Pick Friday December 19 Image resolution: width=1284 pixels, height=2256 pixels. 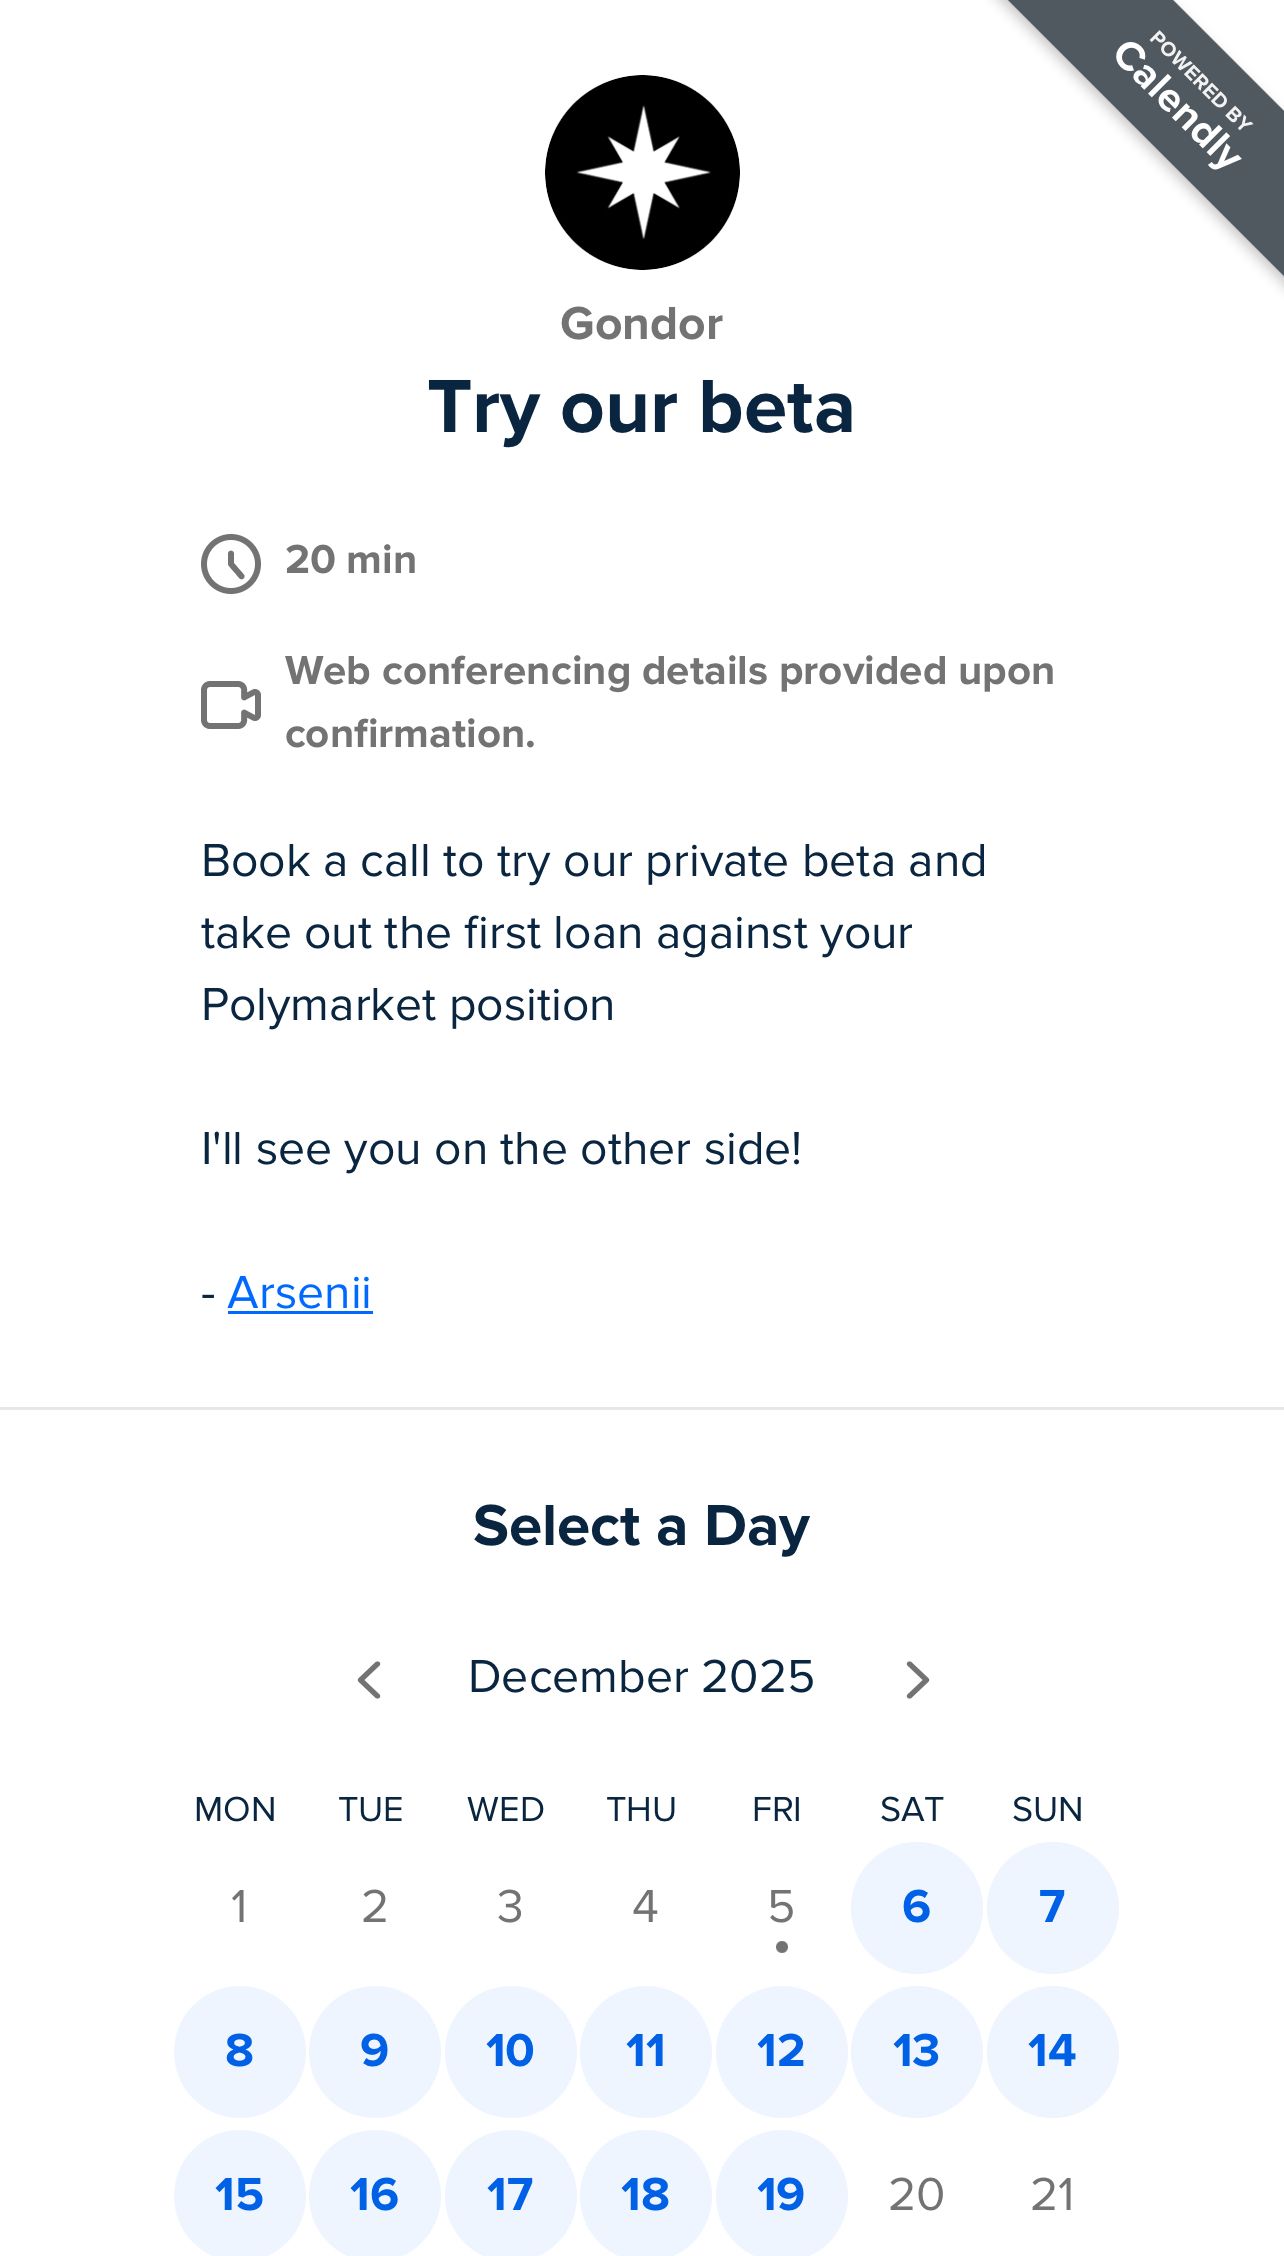781,2194
